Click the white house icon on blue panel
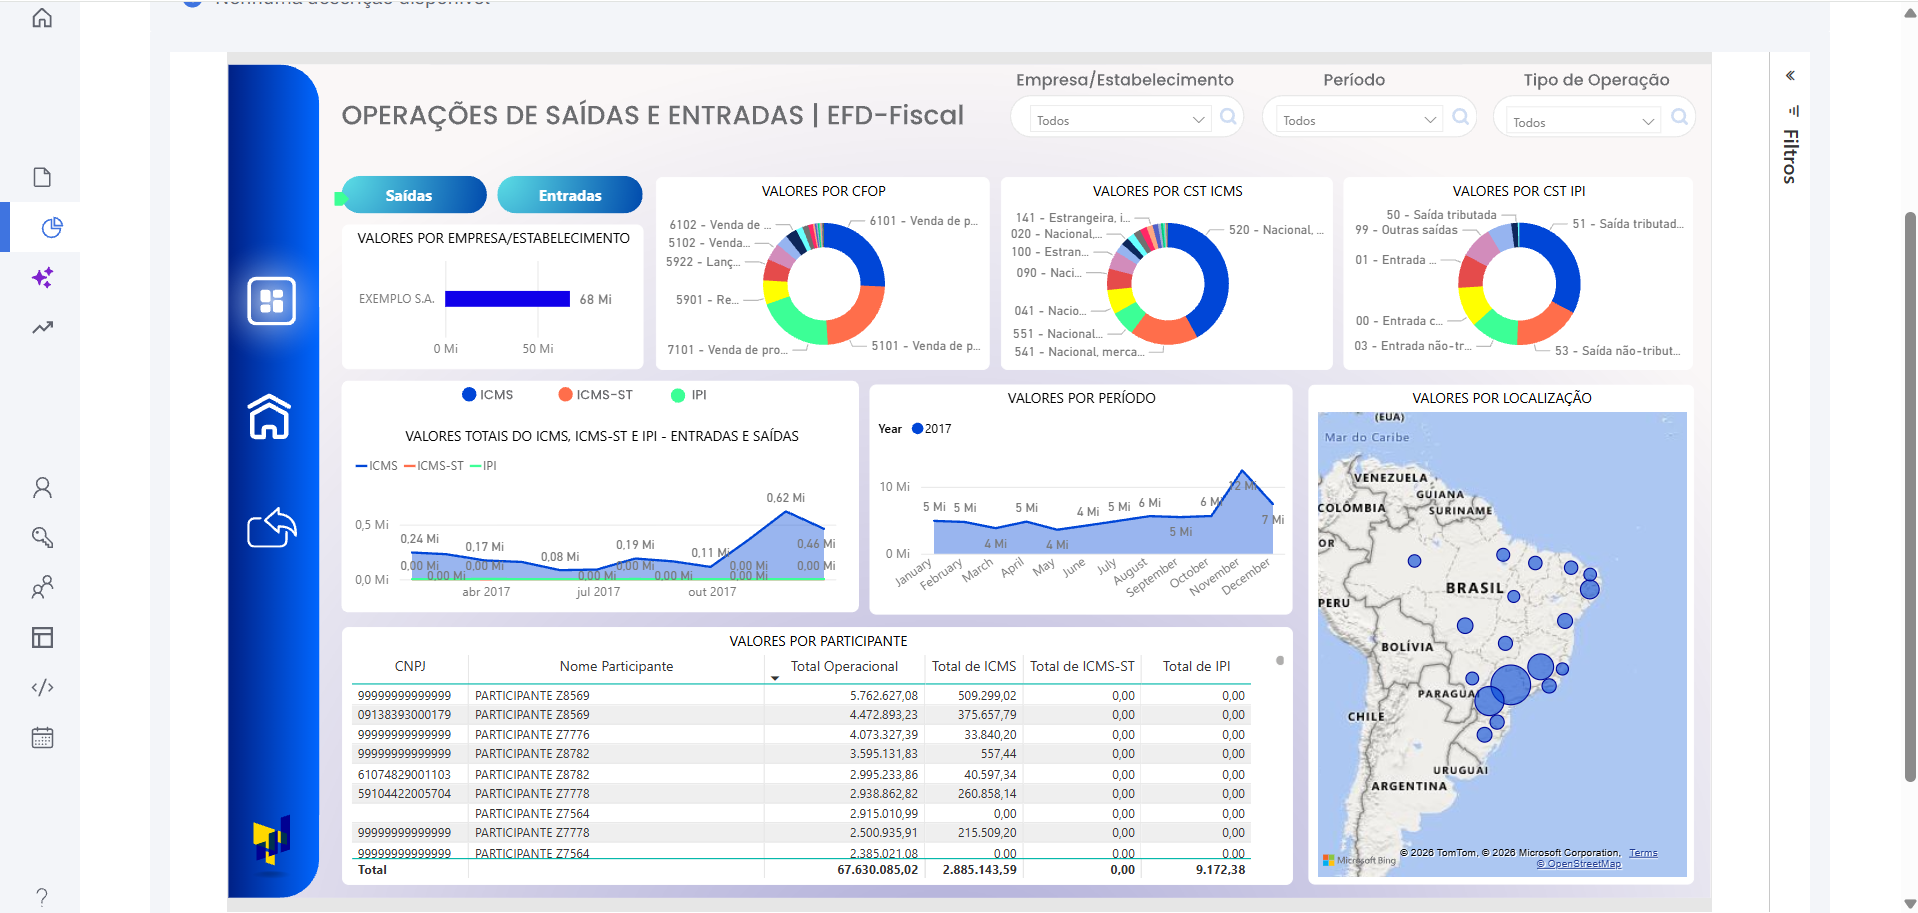Image resolution: width=1918 pixels, height=913 pixels. click(x=270, y=417)
